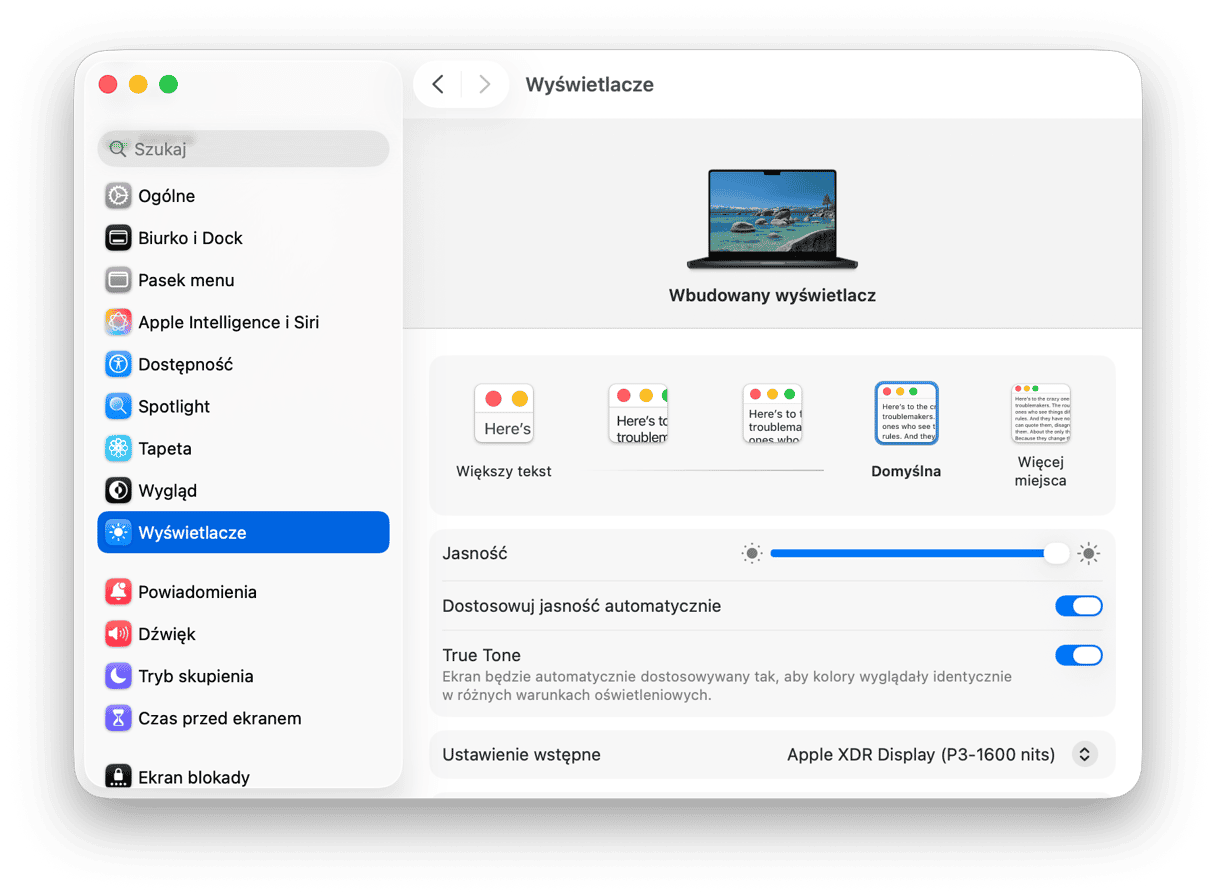Click the Jasność brightness slider track
This screenshot has width=1216, height=896.
pyautogui.click(x=910, y=553)
